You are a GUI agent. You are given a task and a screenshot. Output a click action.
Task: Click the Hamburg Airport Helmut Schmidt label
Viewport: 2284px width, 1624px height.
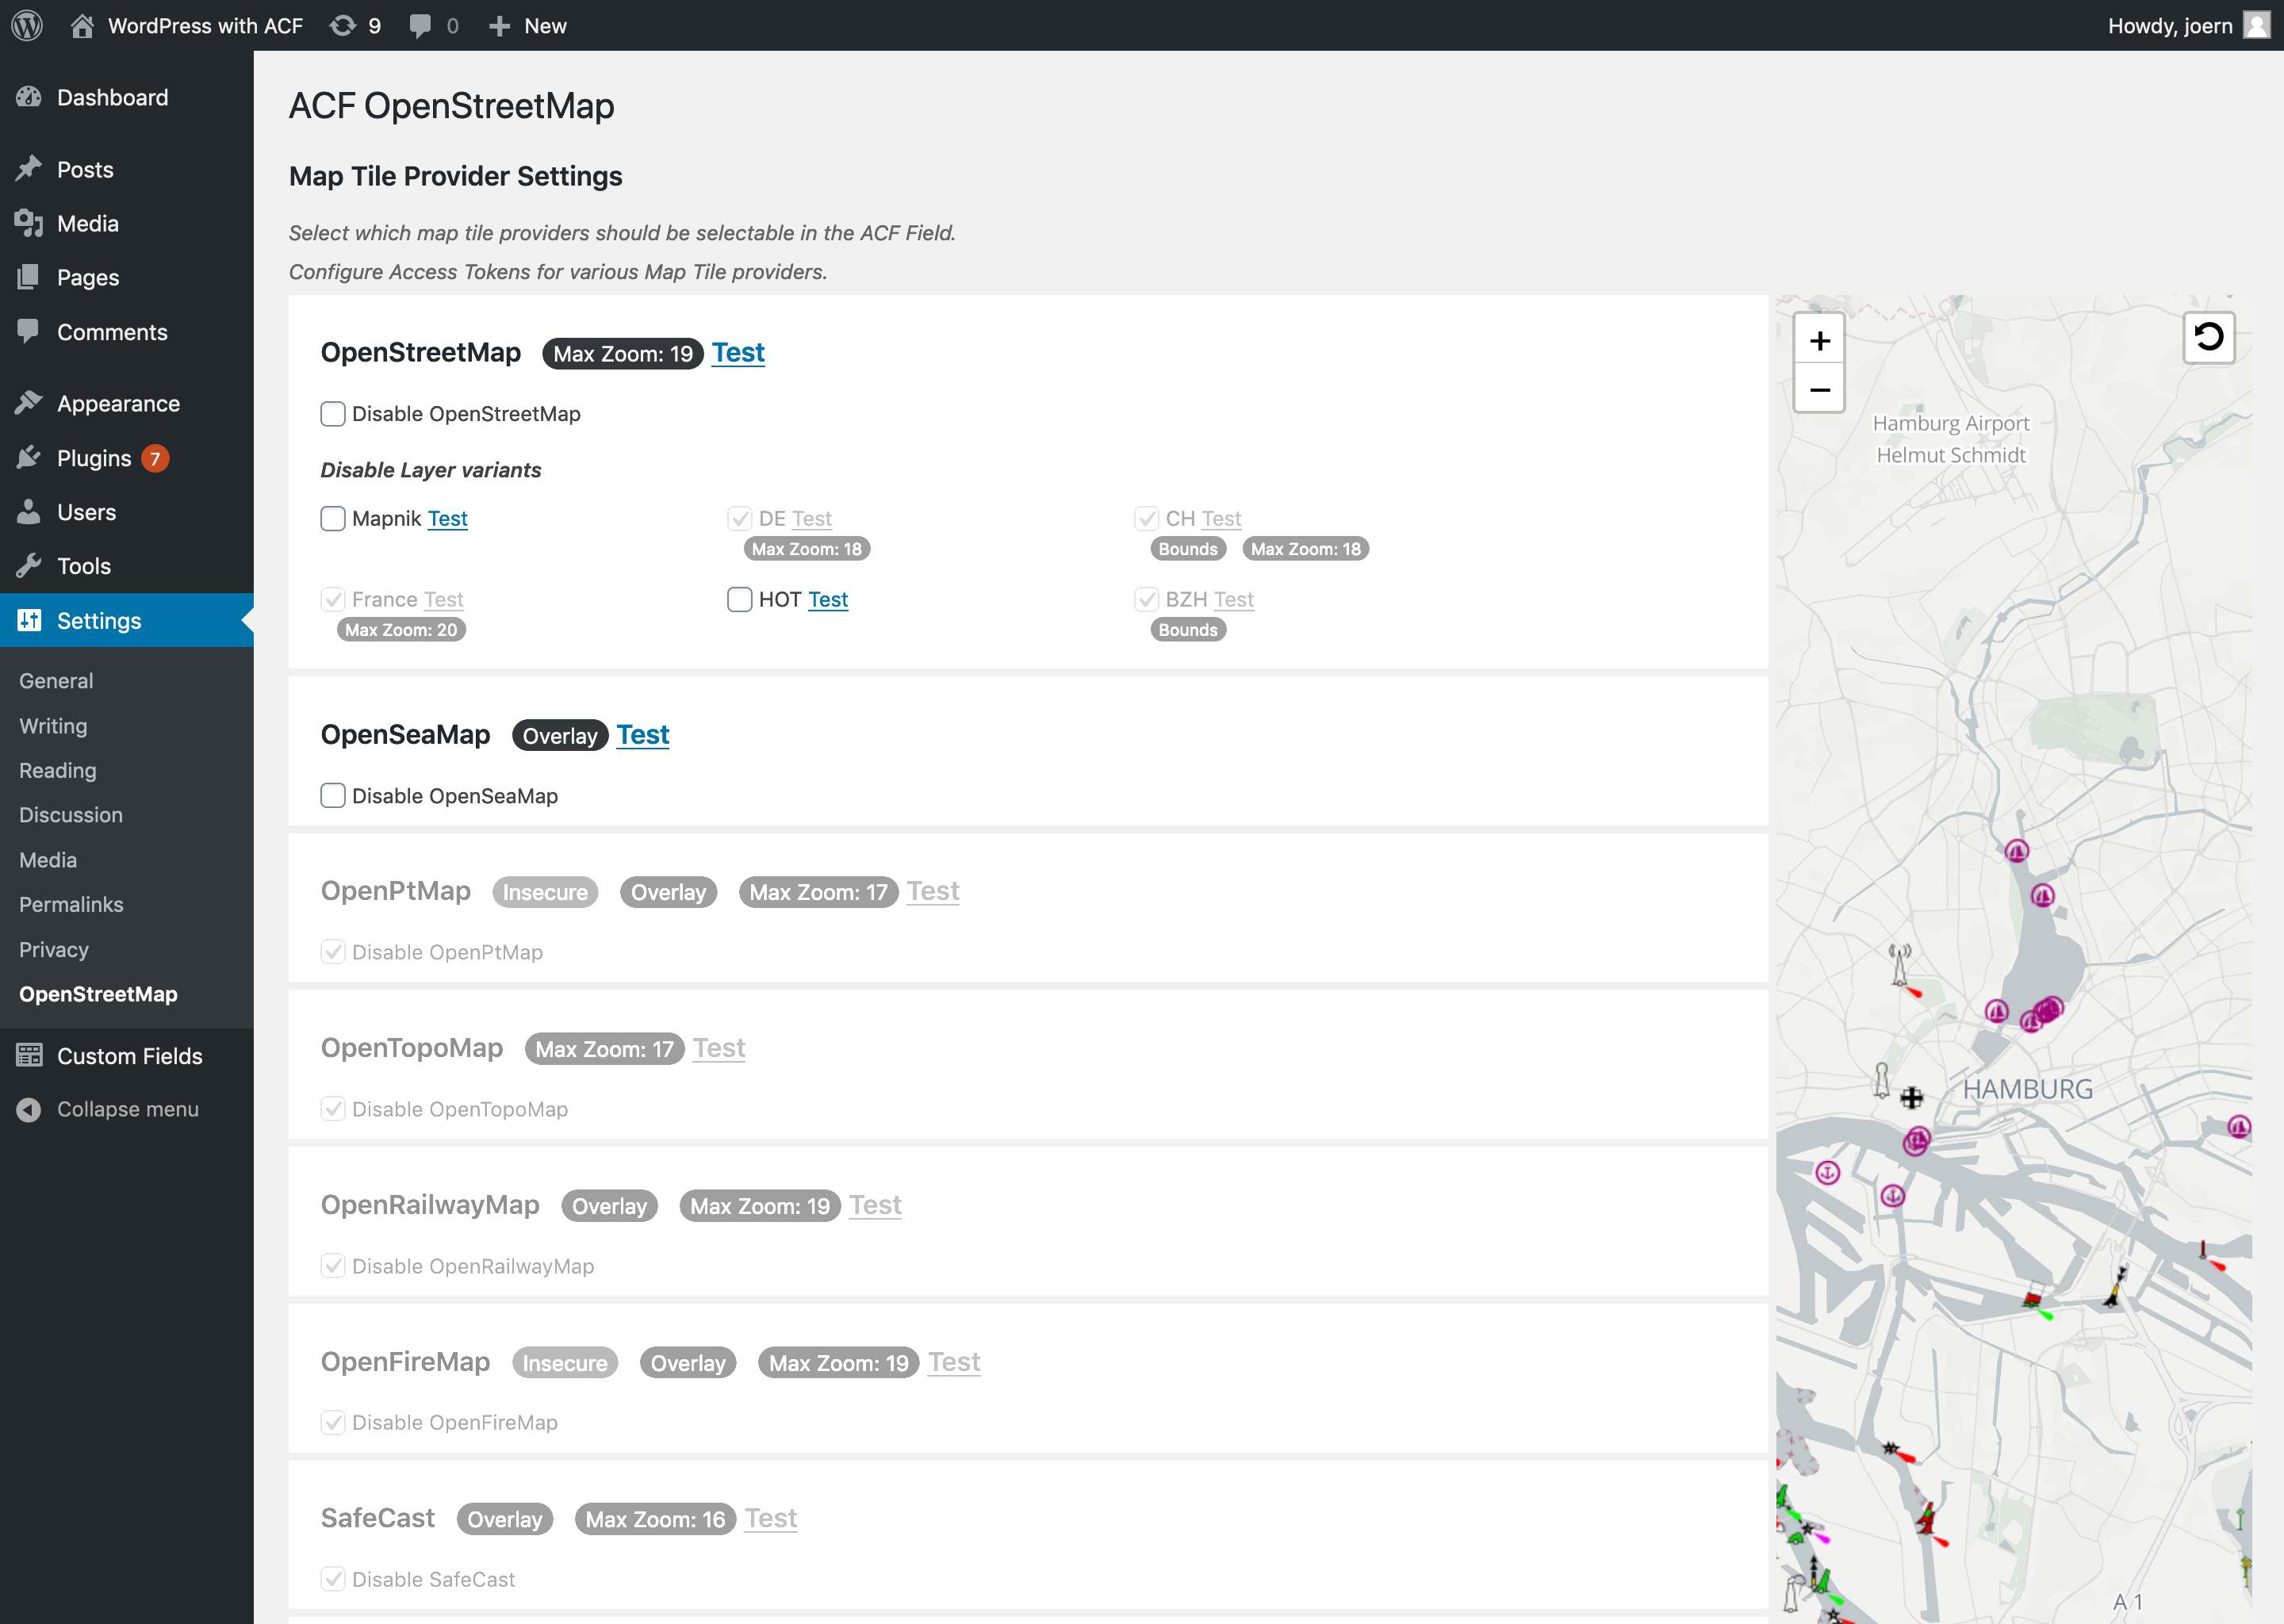[x=1951, y=439]
